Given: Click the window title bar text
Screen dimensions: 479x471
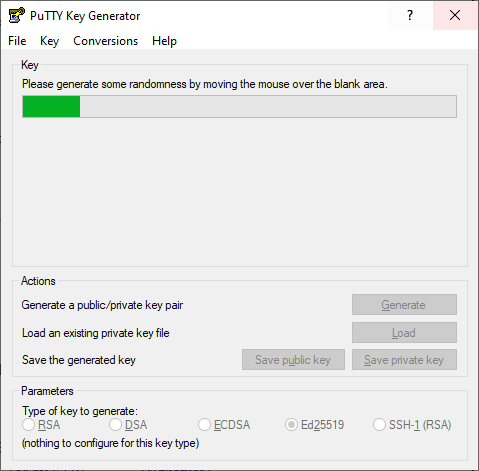Looking at the screenshot, I should coord(85,16).
